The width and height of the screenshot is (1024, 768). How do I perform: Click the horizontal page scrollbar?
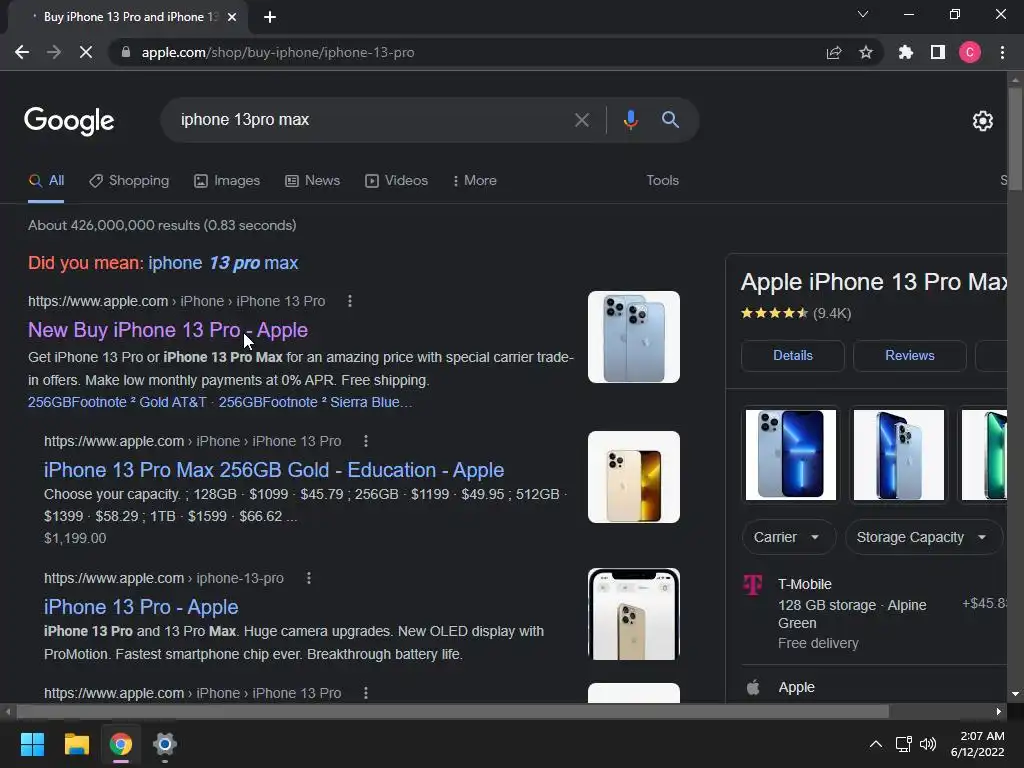[x=452, y=711]
